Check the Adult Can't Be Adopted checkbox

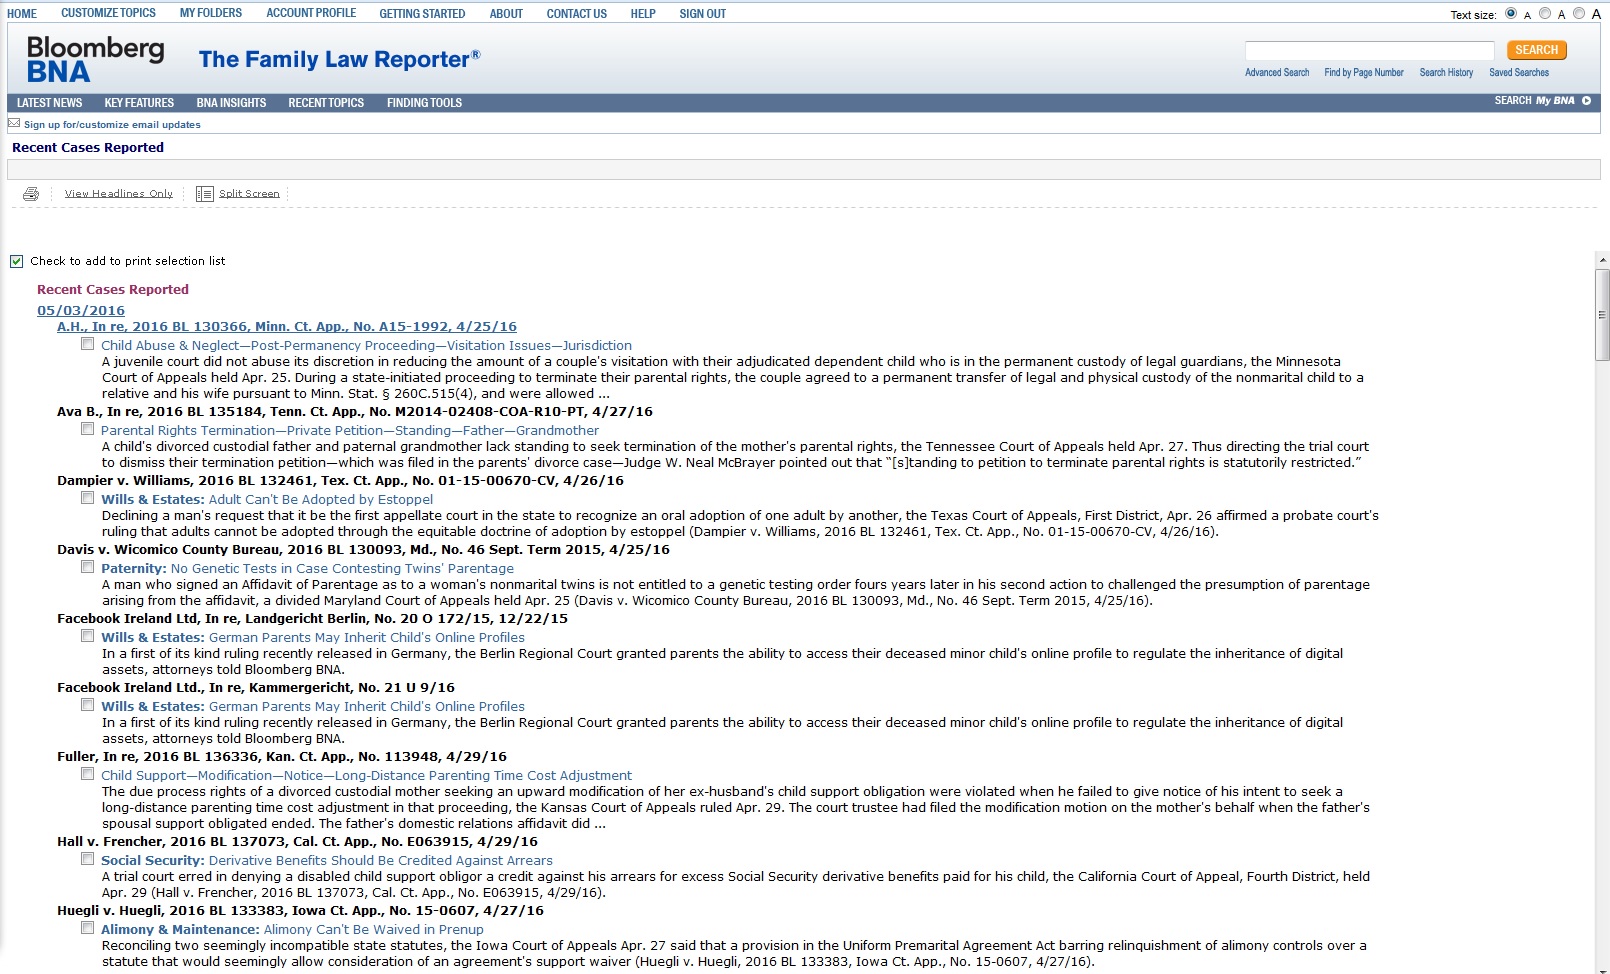[x=88, y=498]
